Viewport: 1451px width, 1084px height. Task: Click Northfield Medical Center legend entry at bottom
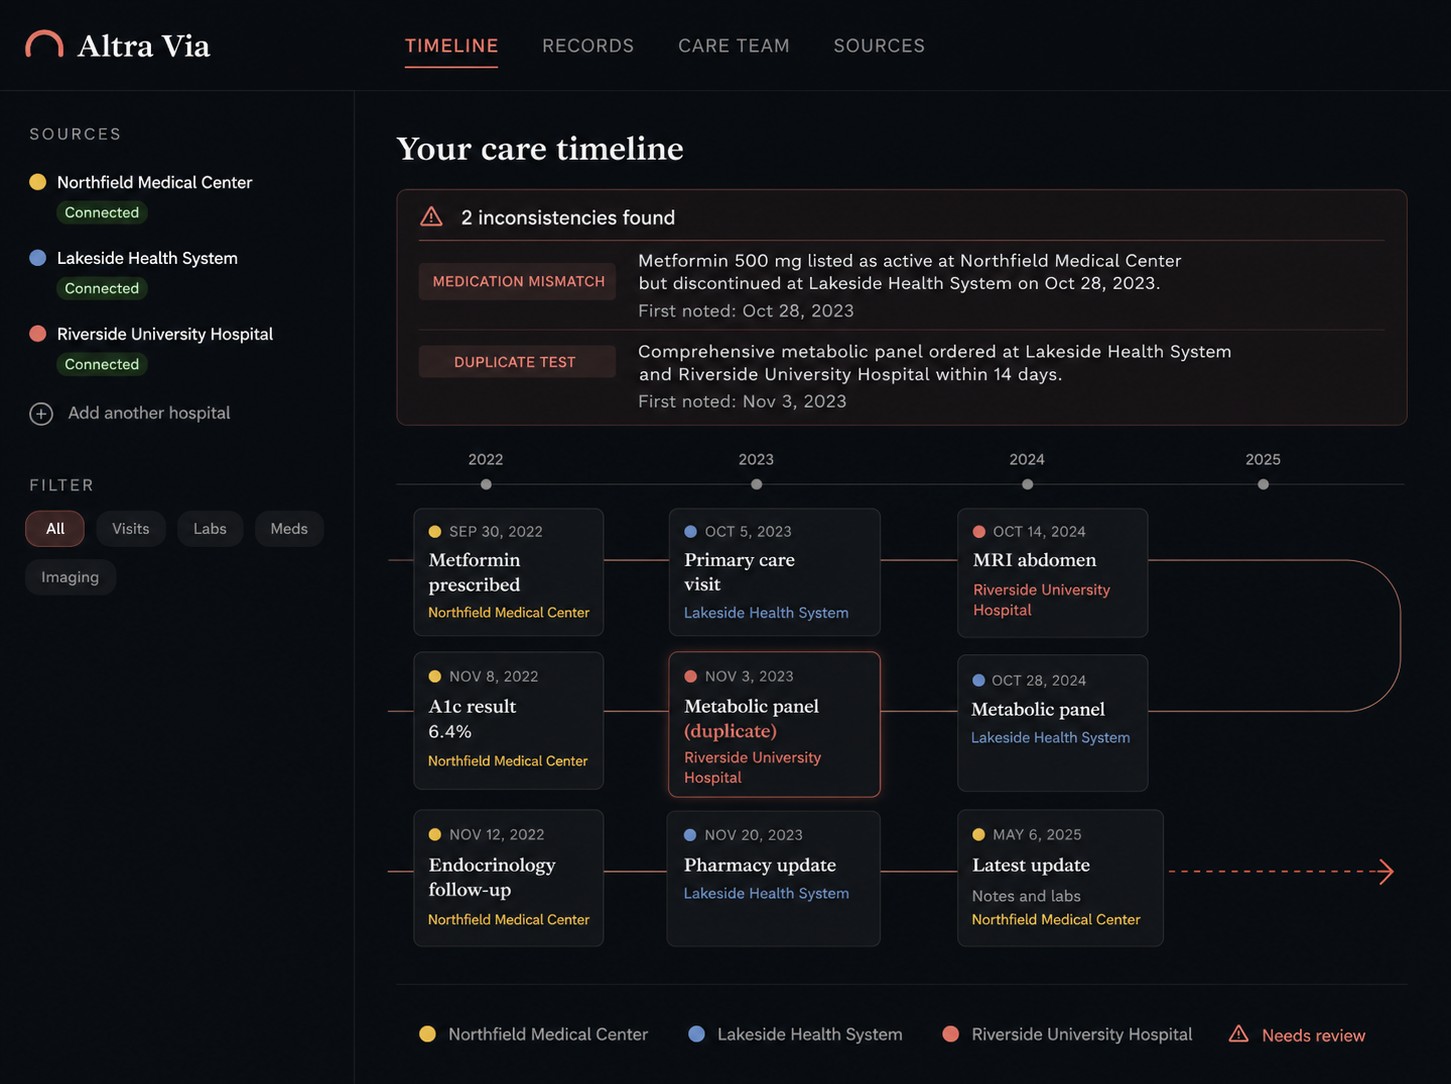[x=534, y=1034]
